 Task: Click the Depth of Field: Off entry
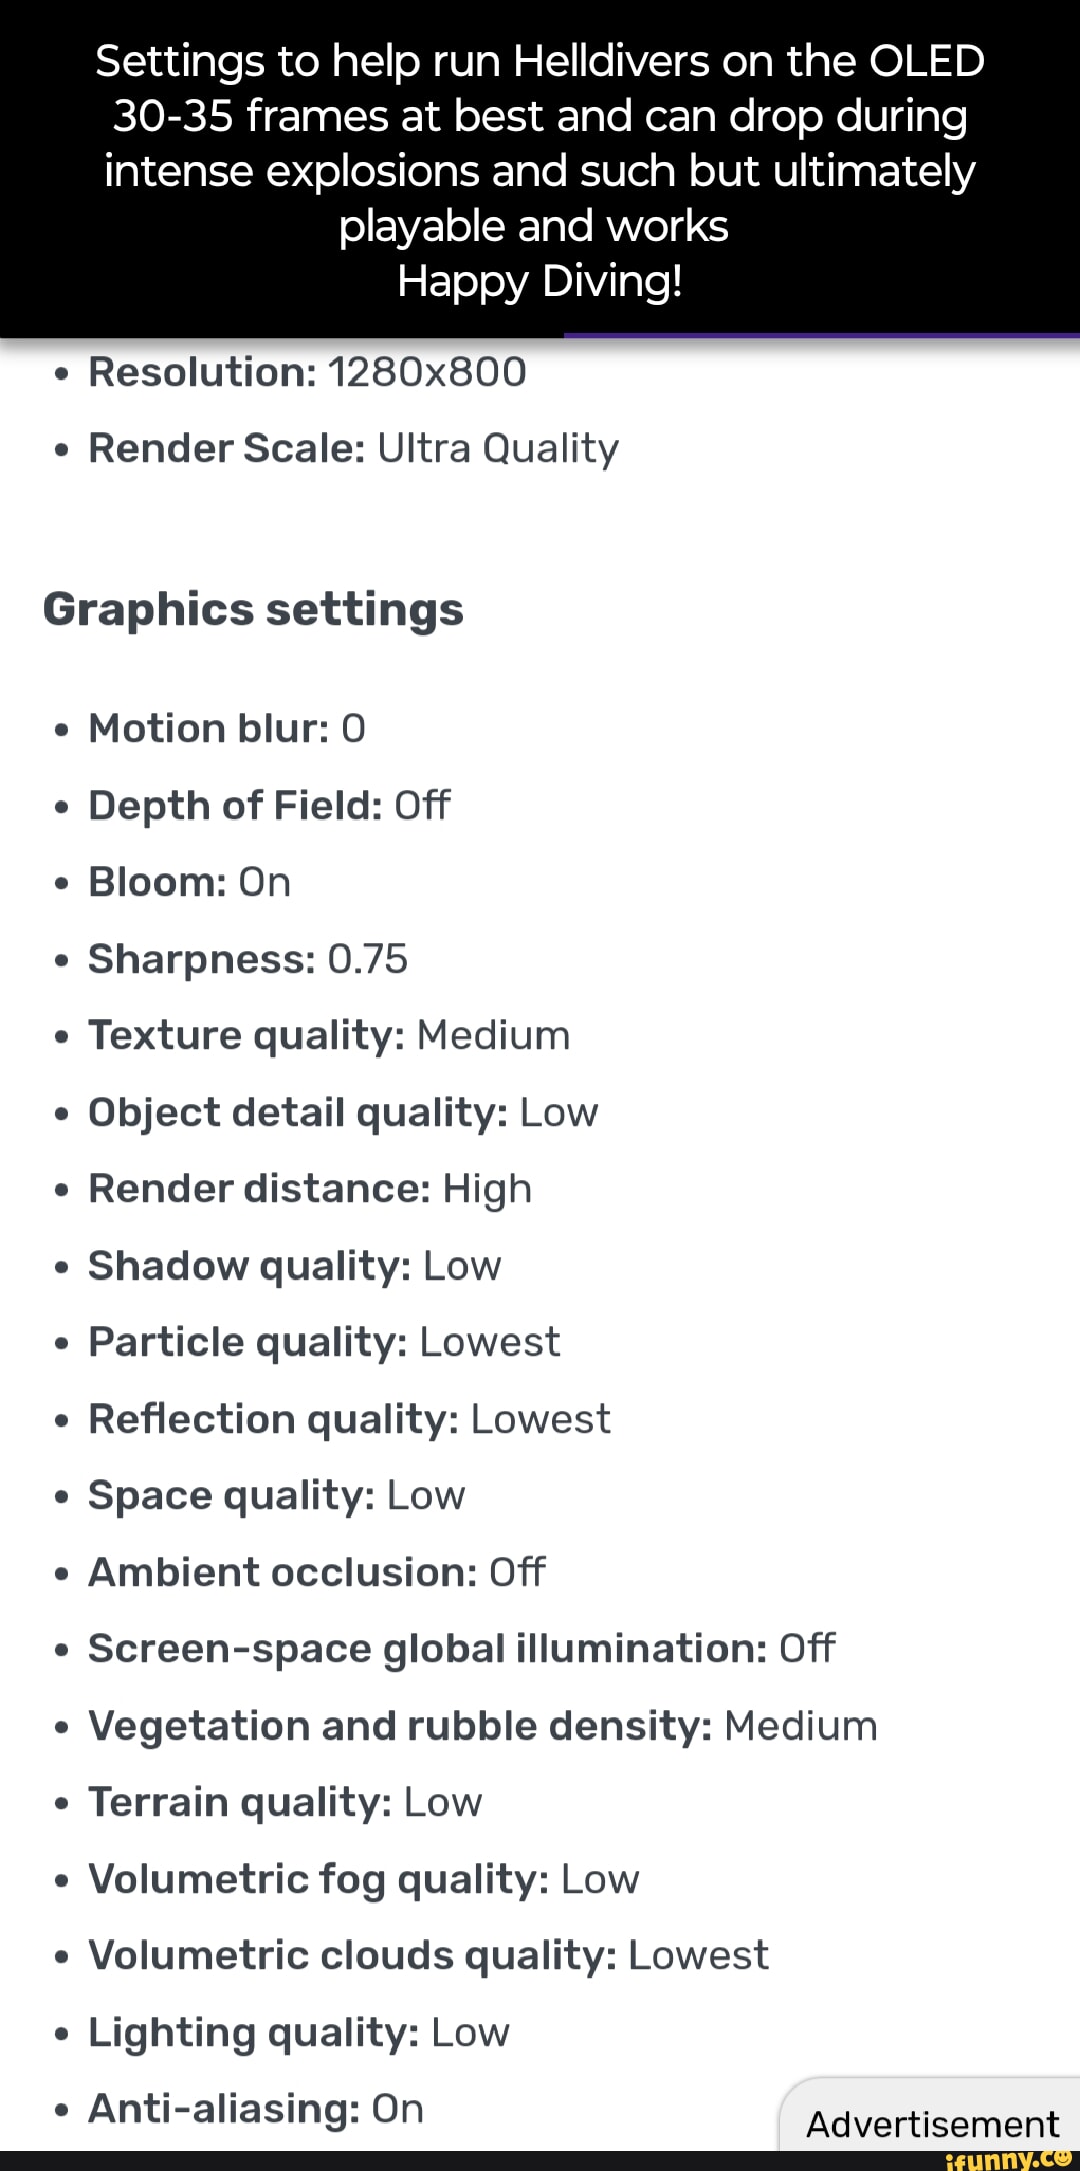(269, 805)
